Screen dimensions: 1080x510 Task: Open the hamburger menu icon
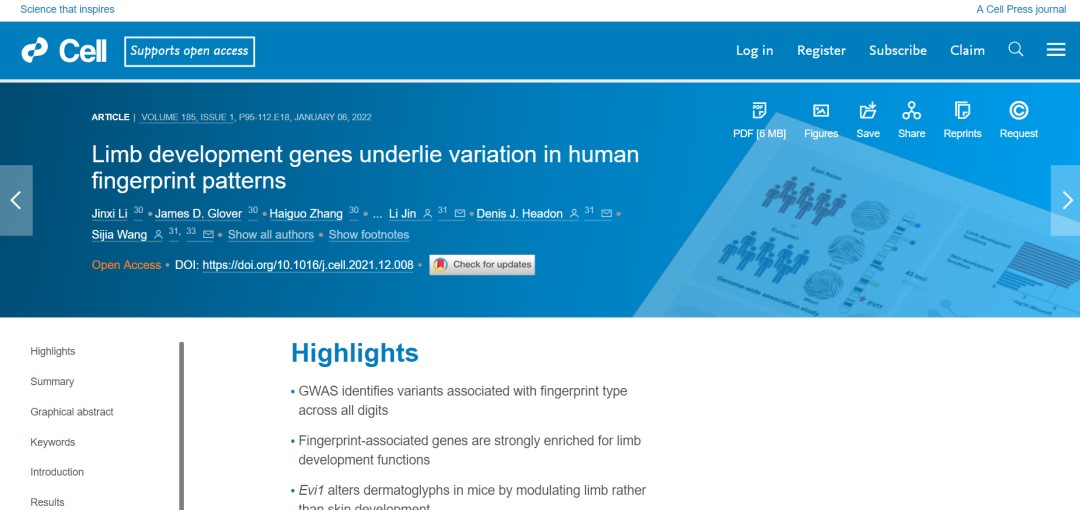pyautogui.click(x=1056, y=50)
